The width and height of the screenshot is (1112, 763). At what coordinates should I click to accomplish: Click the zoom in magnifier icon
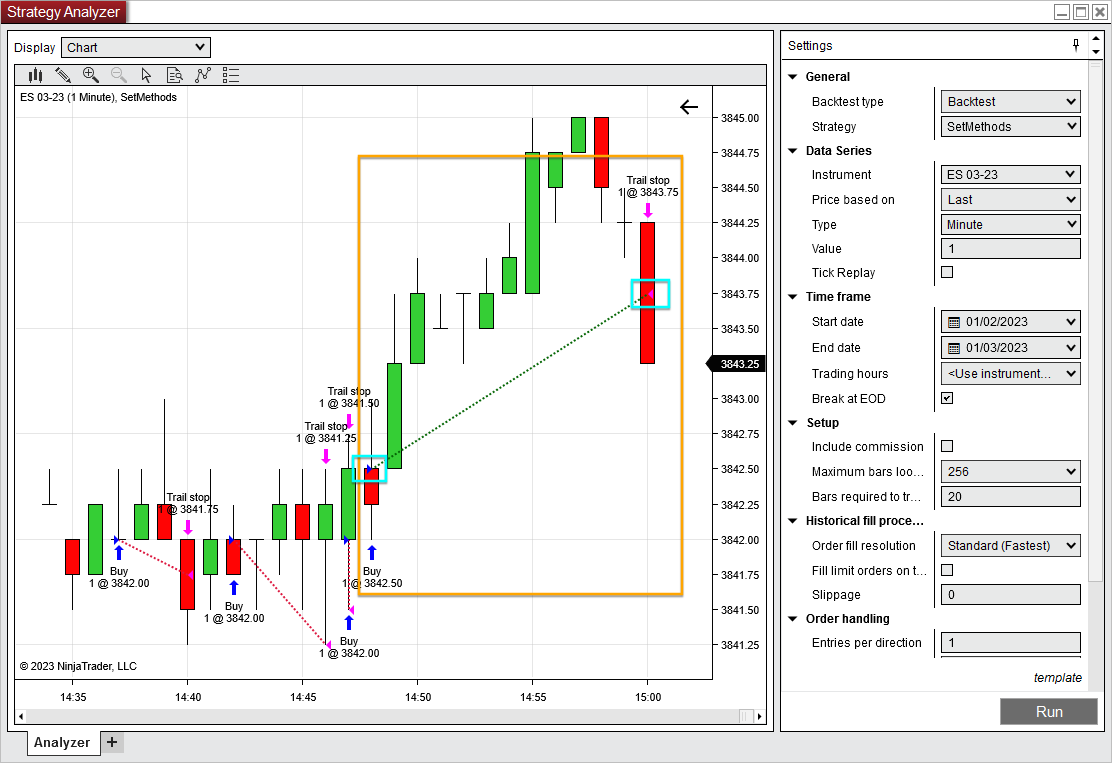[91, 74]
